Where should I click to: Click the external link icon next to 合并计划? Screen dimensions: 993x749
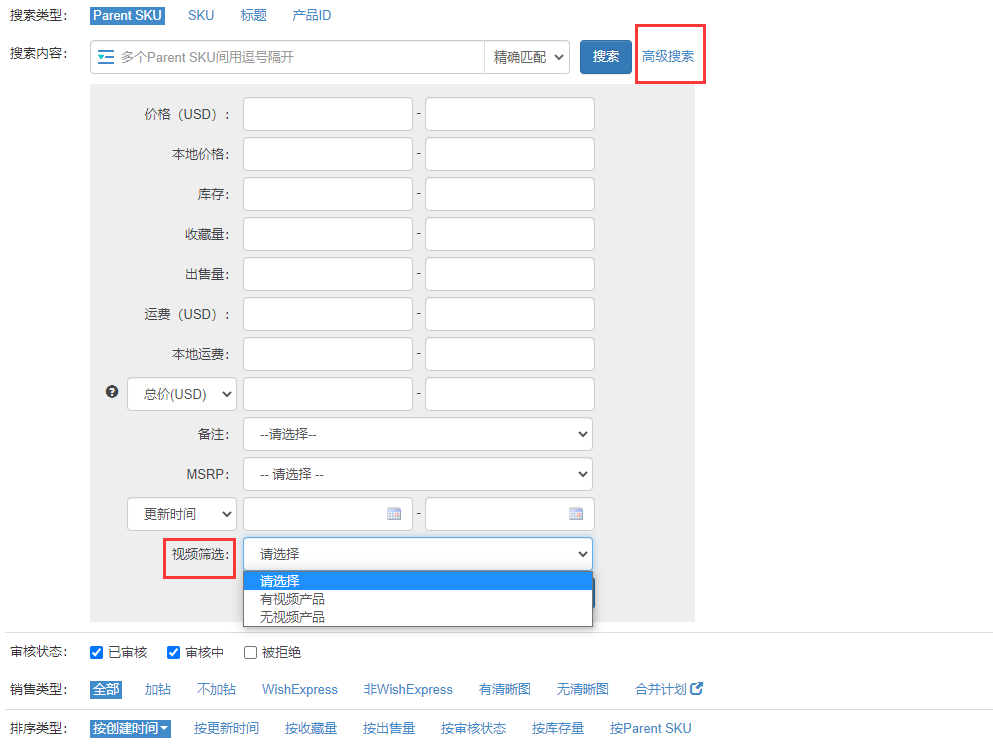click(x=697, y=689)
